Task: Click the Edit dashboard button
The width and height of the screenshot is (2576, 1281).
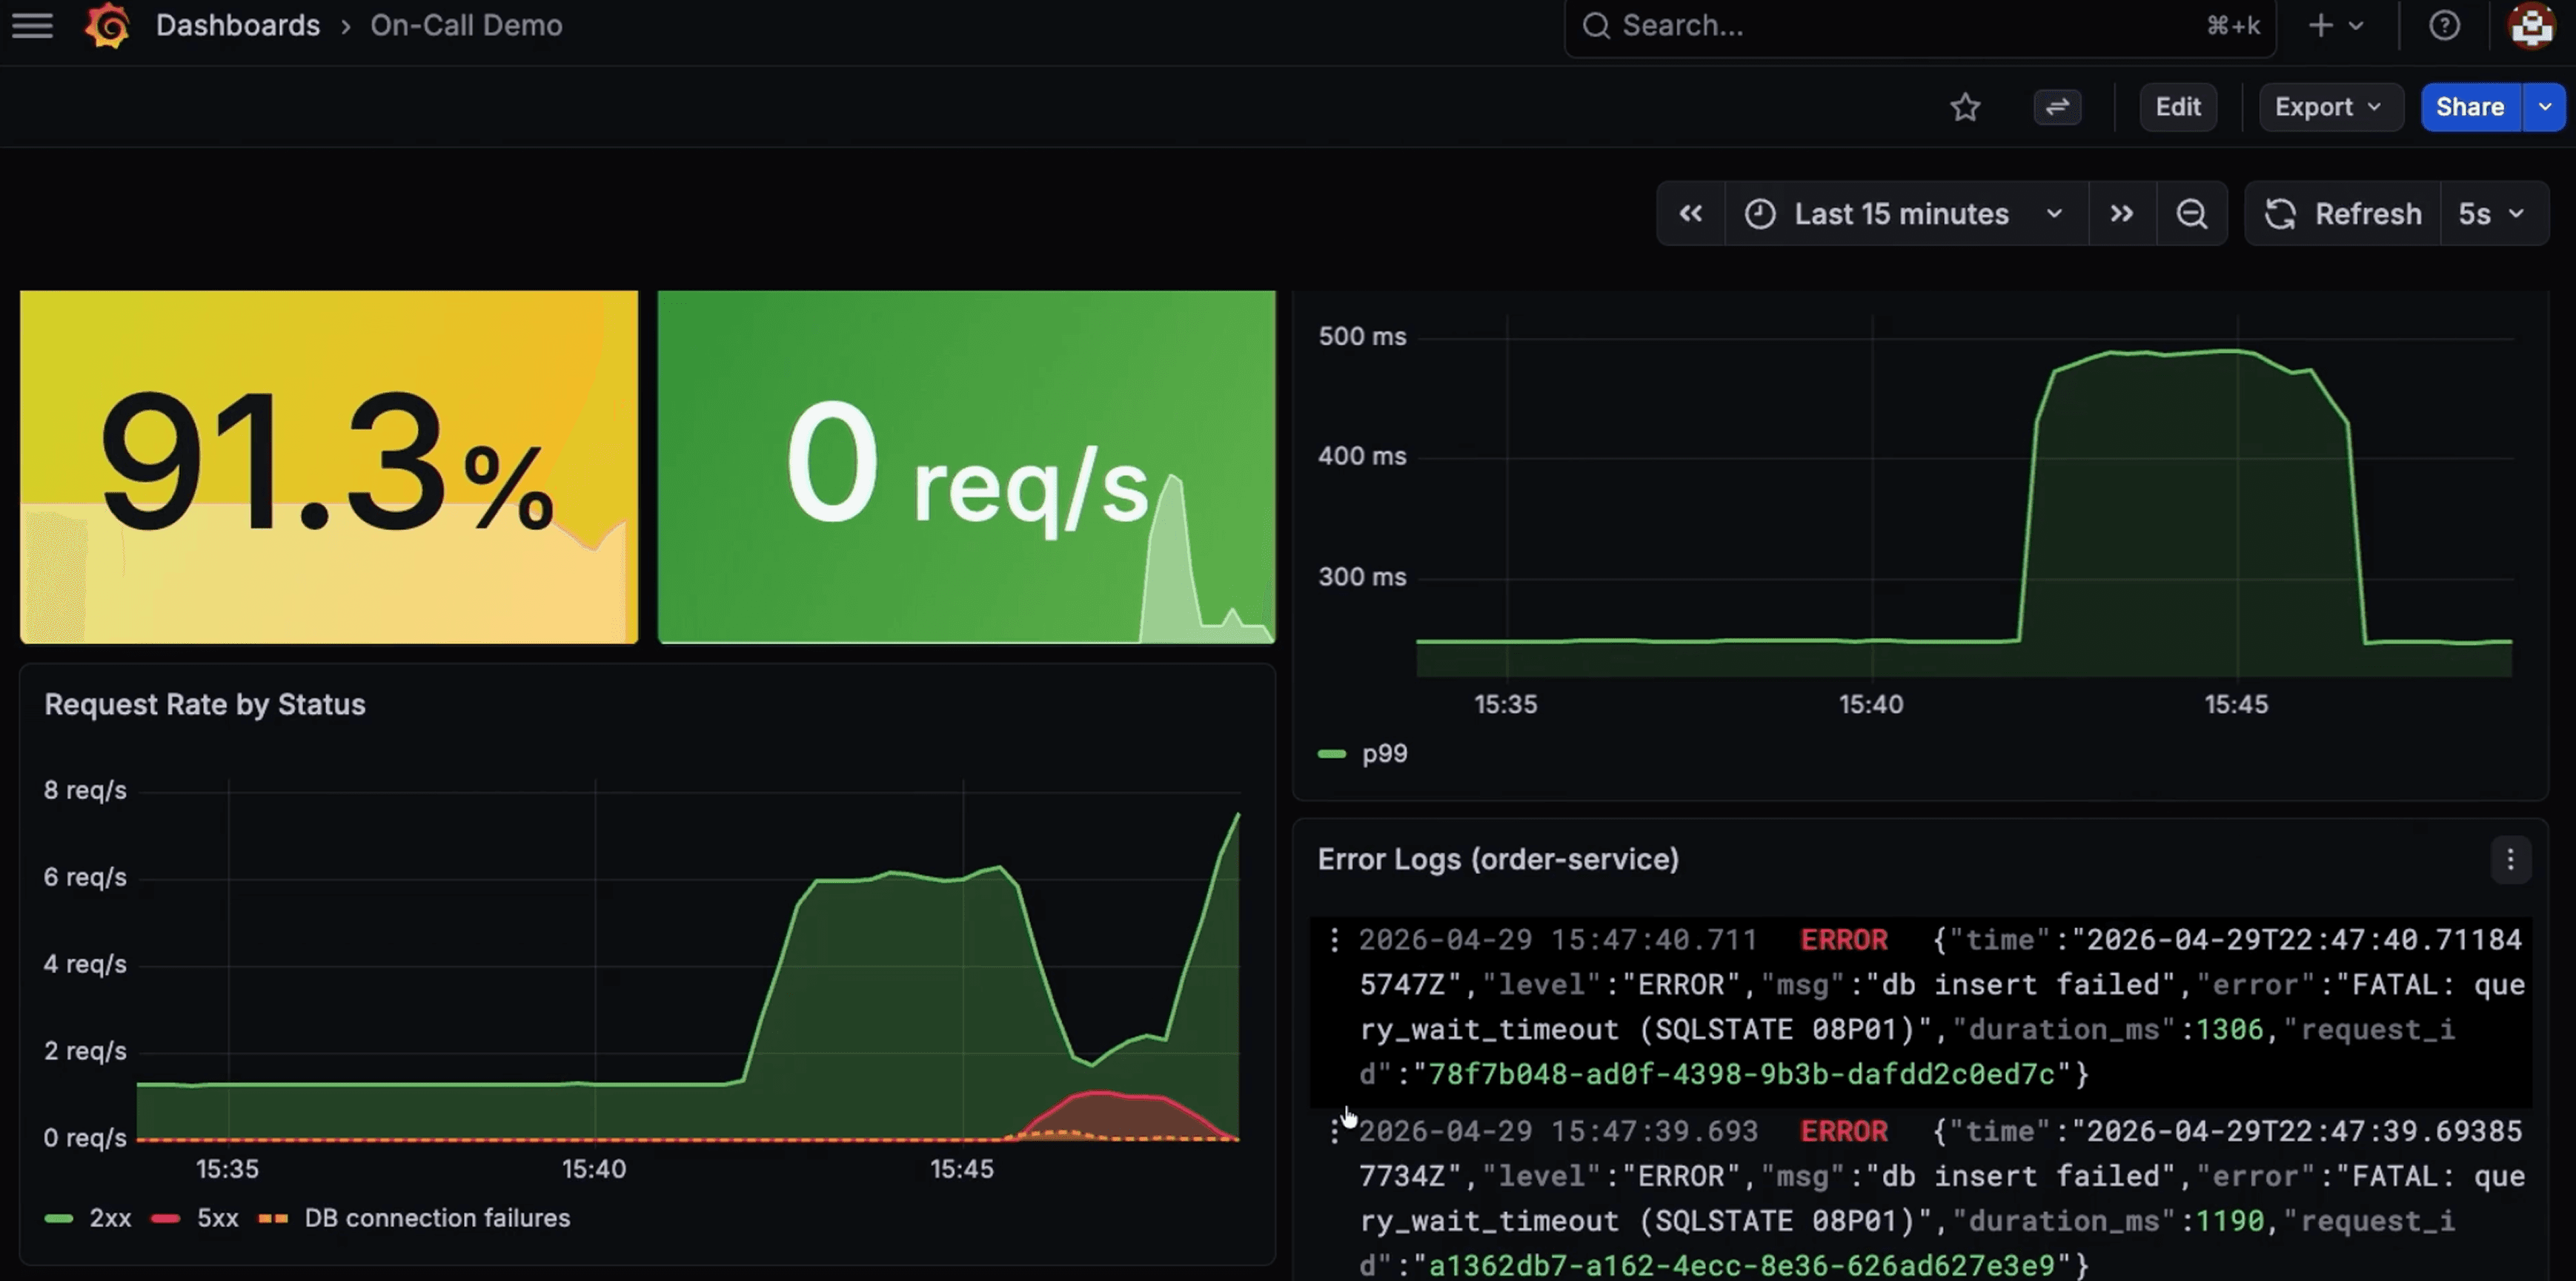Action: pos(2178,107)
